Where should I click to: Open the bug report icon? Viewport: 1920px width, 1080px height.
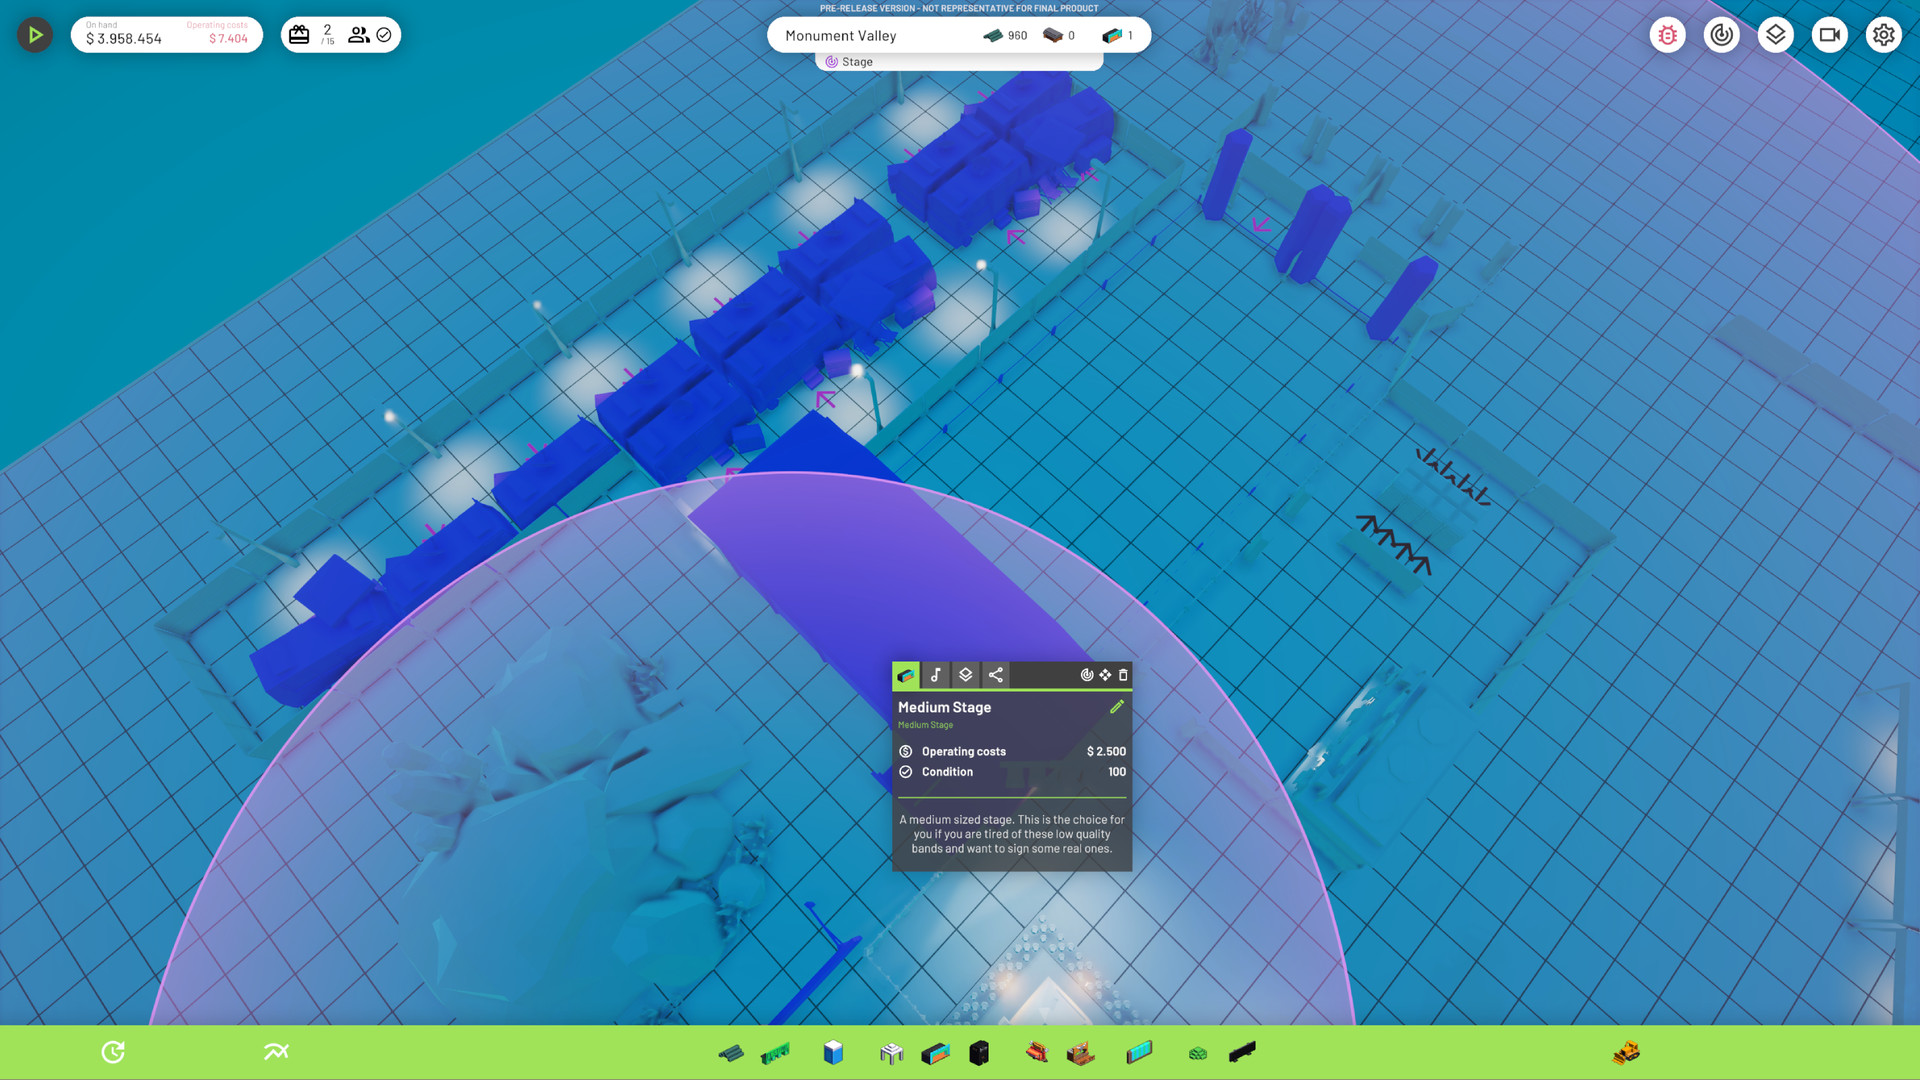[x=1667, y=35]
